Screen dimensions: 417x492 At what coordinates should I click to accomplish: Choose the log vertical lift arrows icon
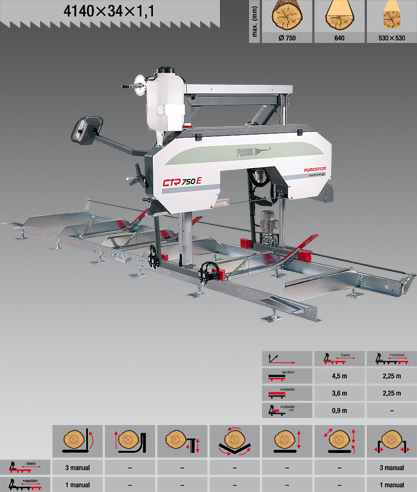(x=287, y=441)
